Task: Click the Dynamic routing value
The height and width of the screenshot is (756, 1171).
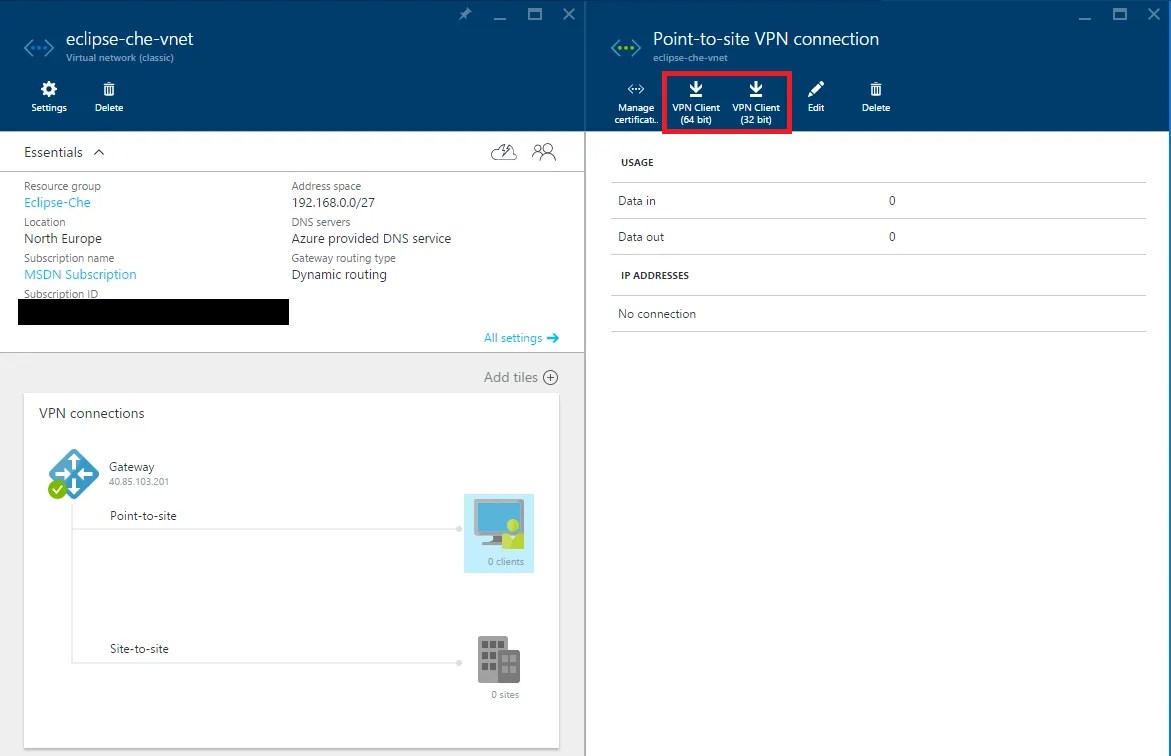Action: pos(339,274)
